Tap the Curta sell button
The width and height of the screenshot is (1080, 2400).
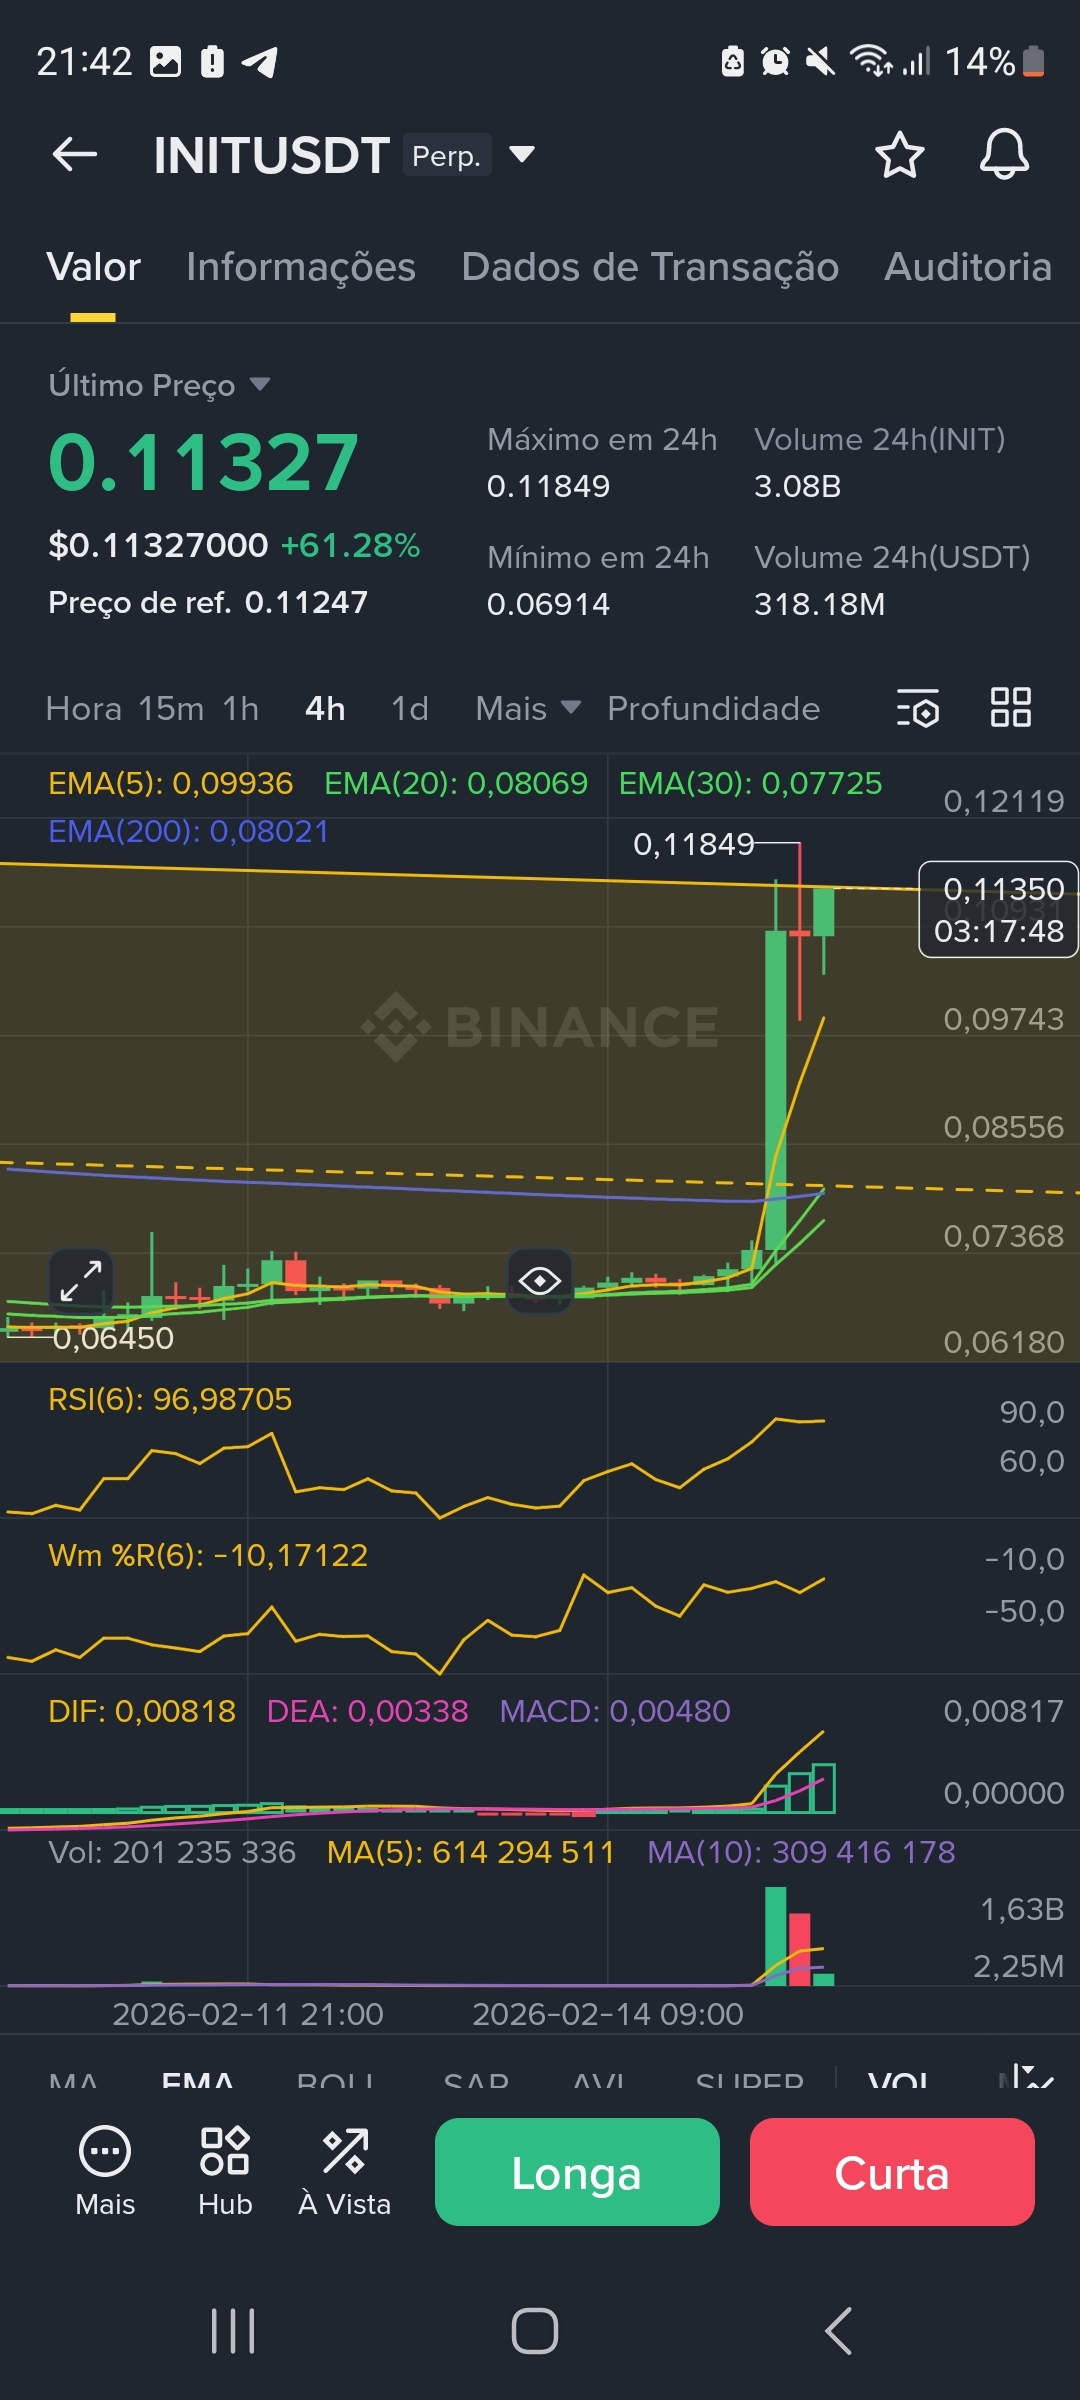click(x=892, y=2172)
